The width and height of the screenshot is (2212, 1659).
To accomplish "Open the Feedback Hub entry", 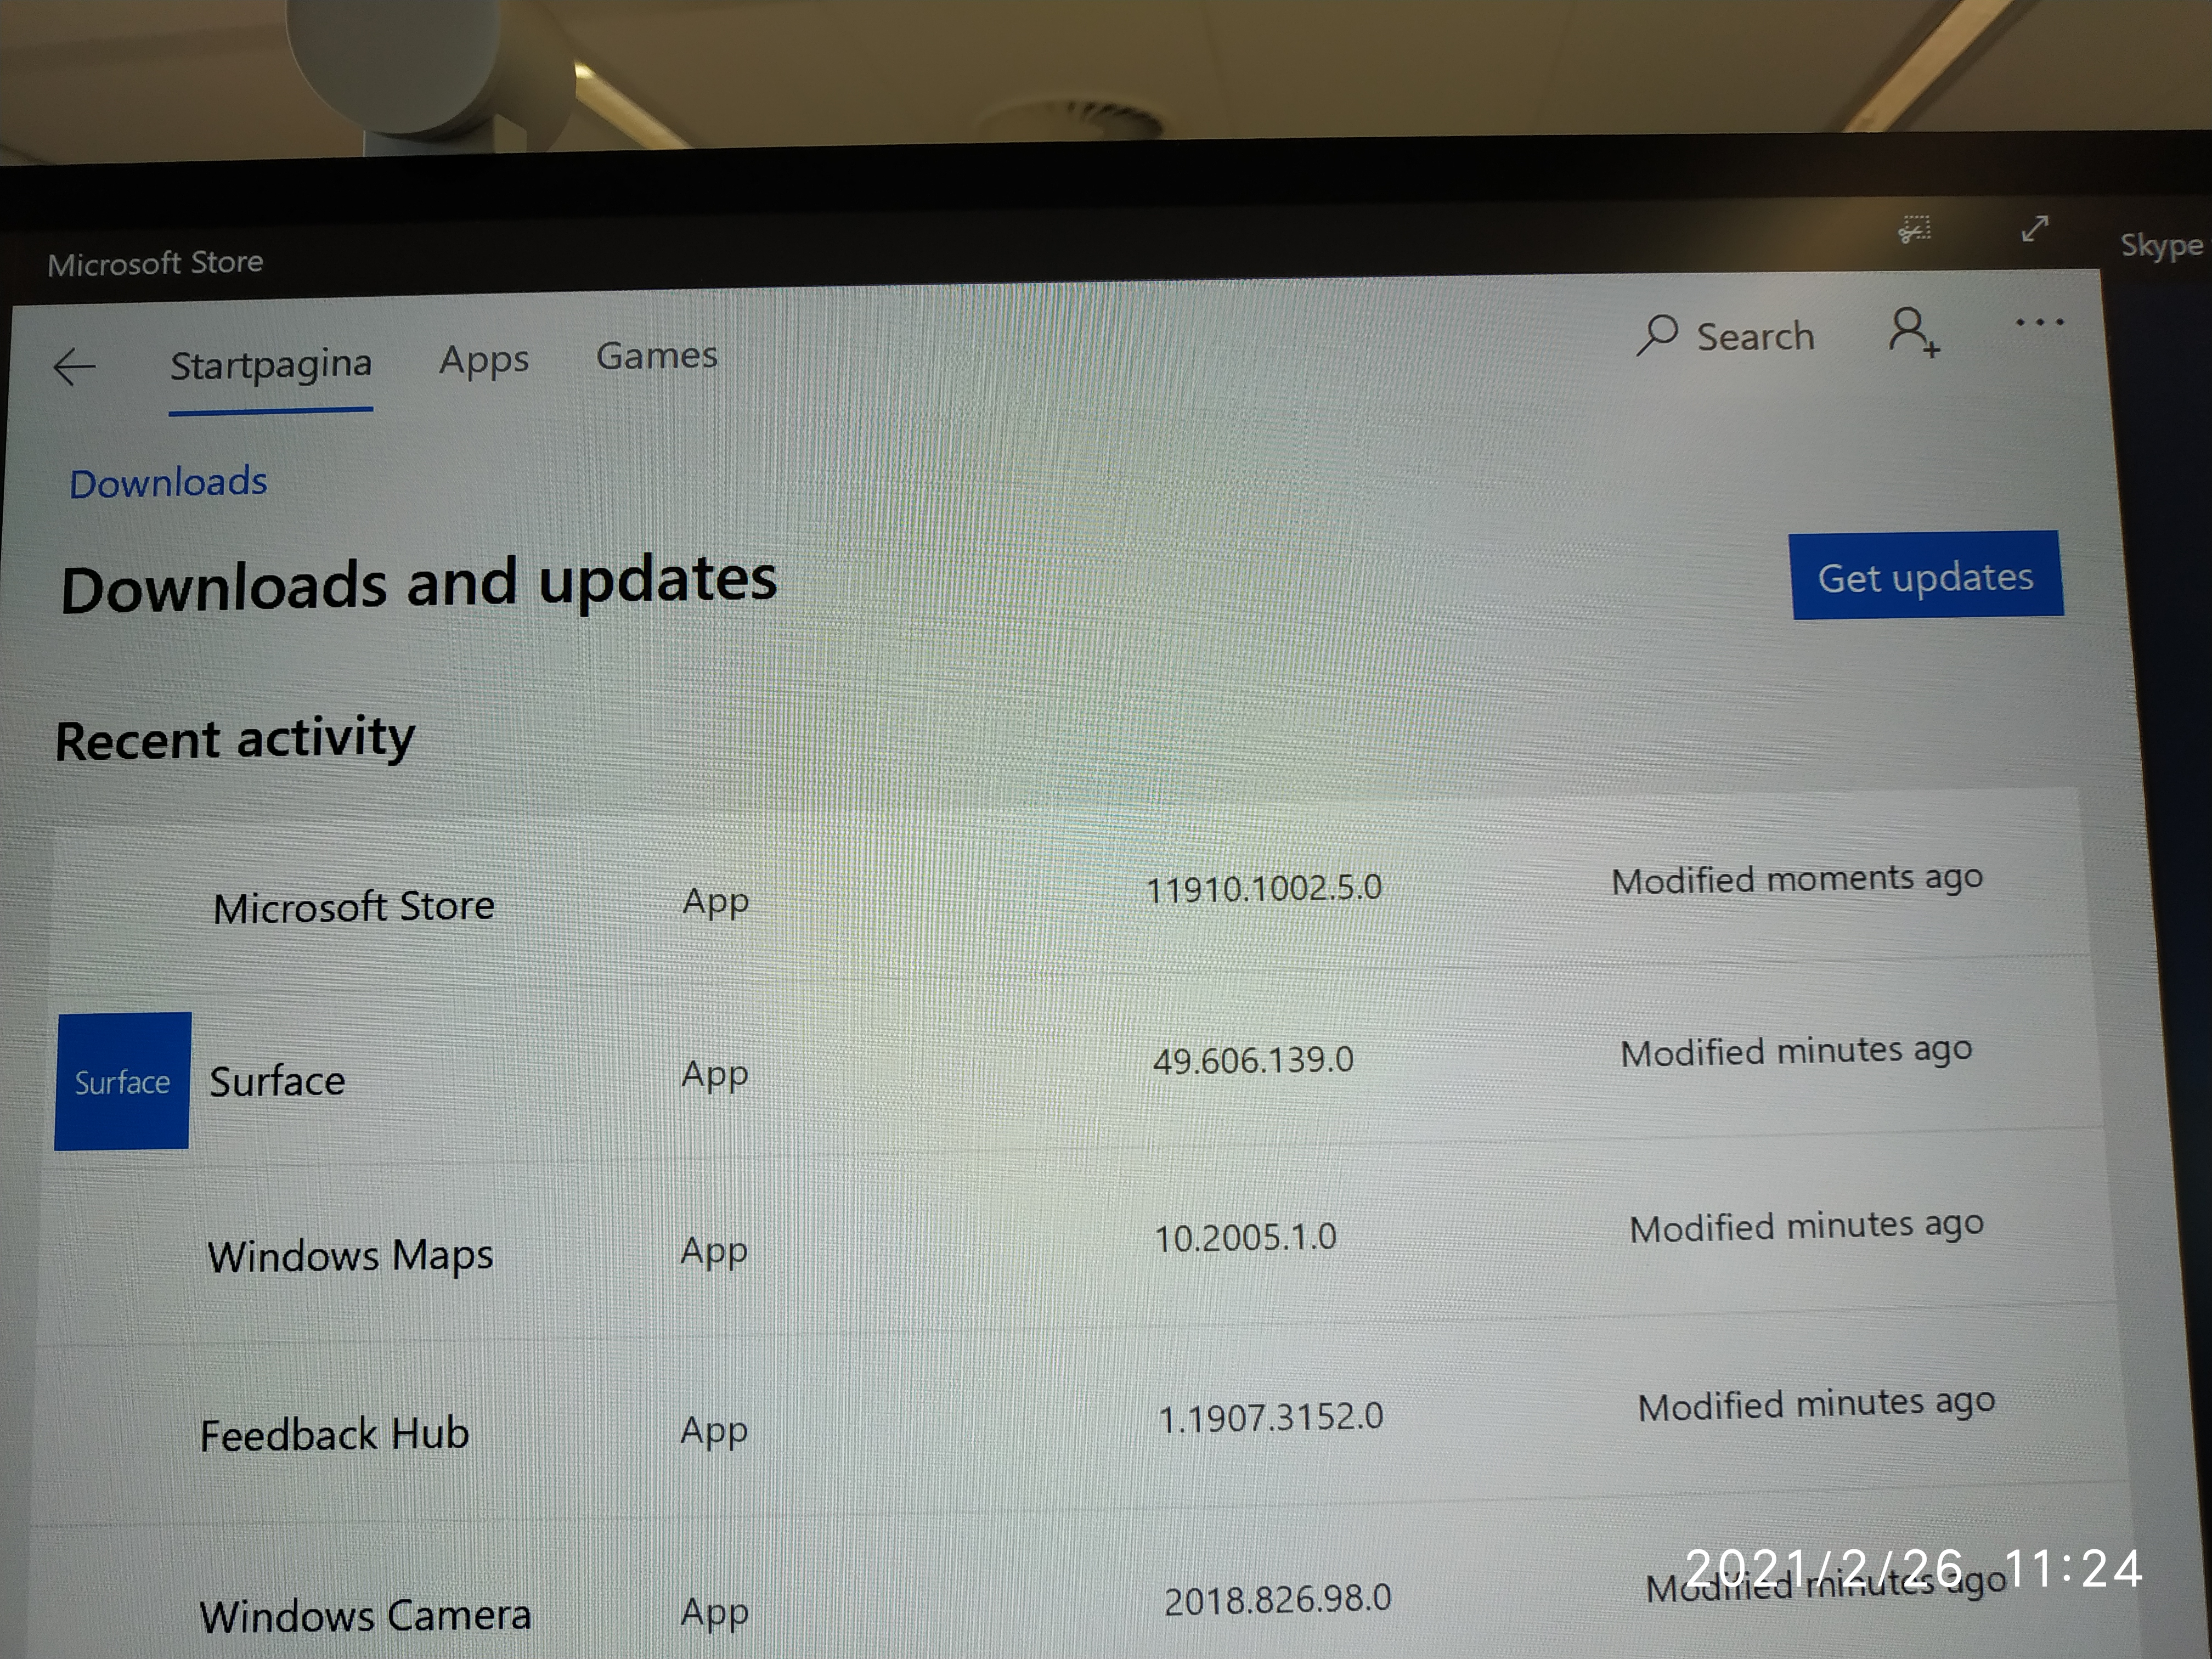I will 334,1435.
